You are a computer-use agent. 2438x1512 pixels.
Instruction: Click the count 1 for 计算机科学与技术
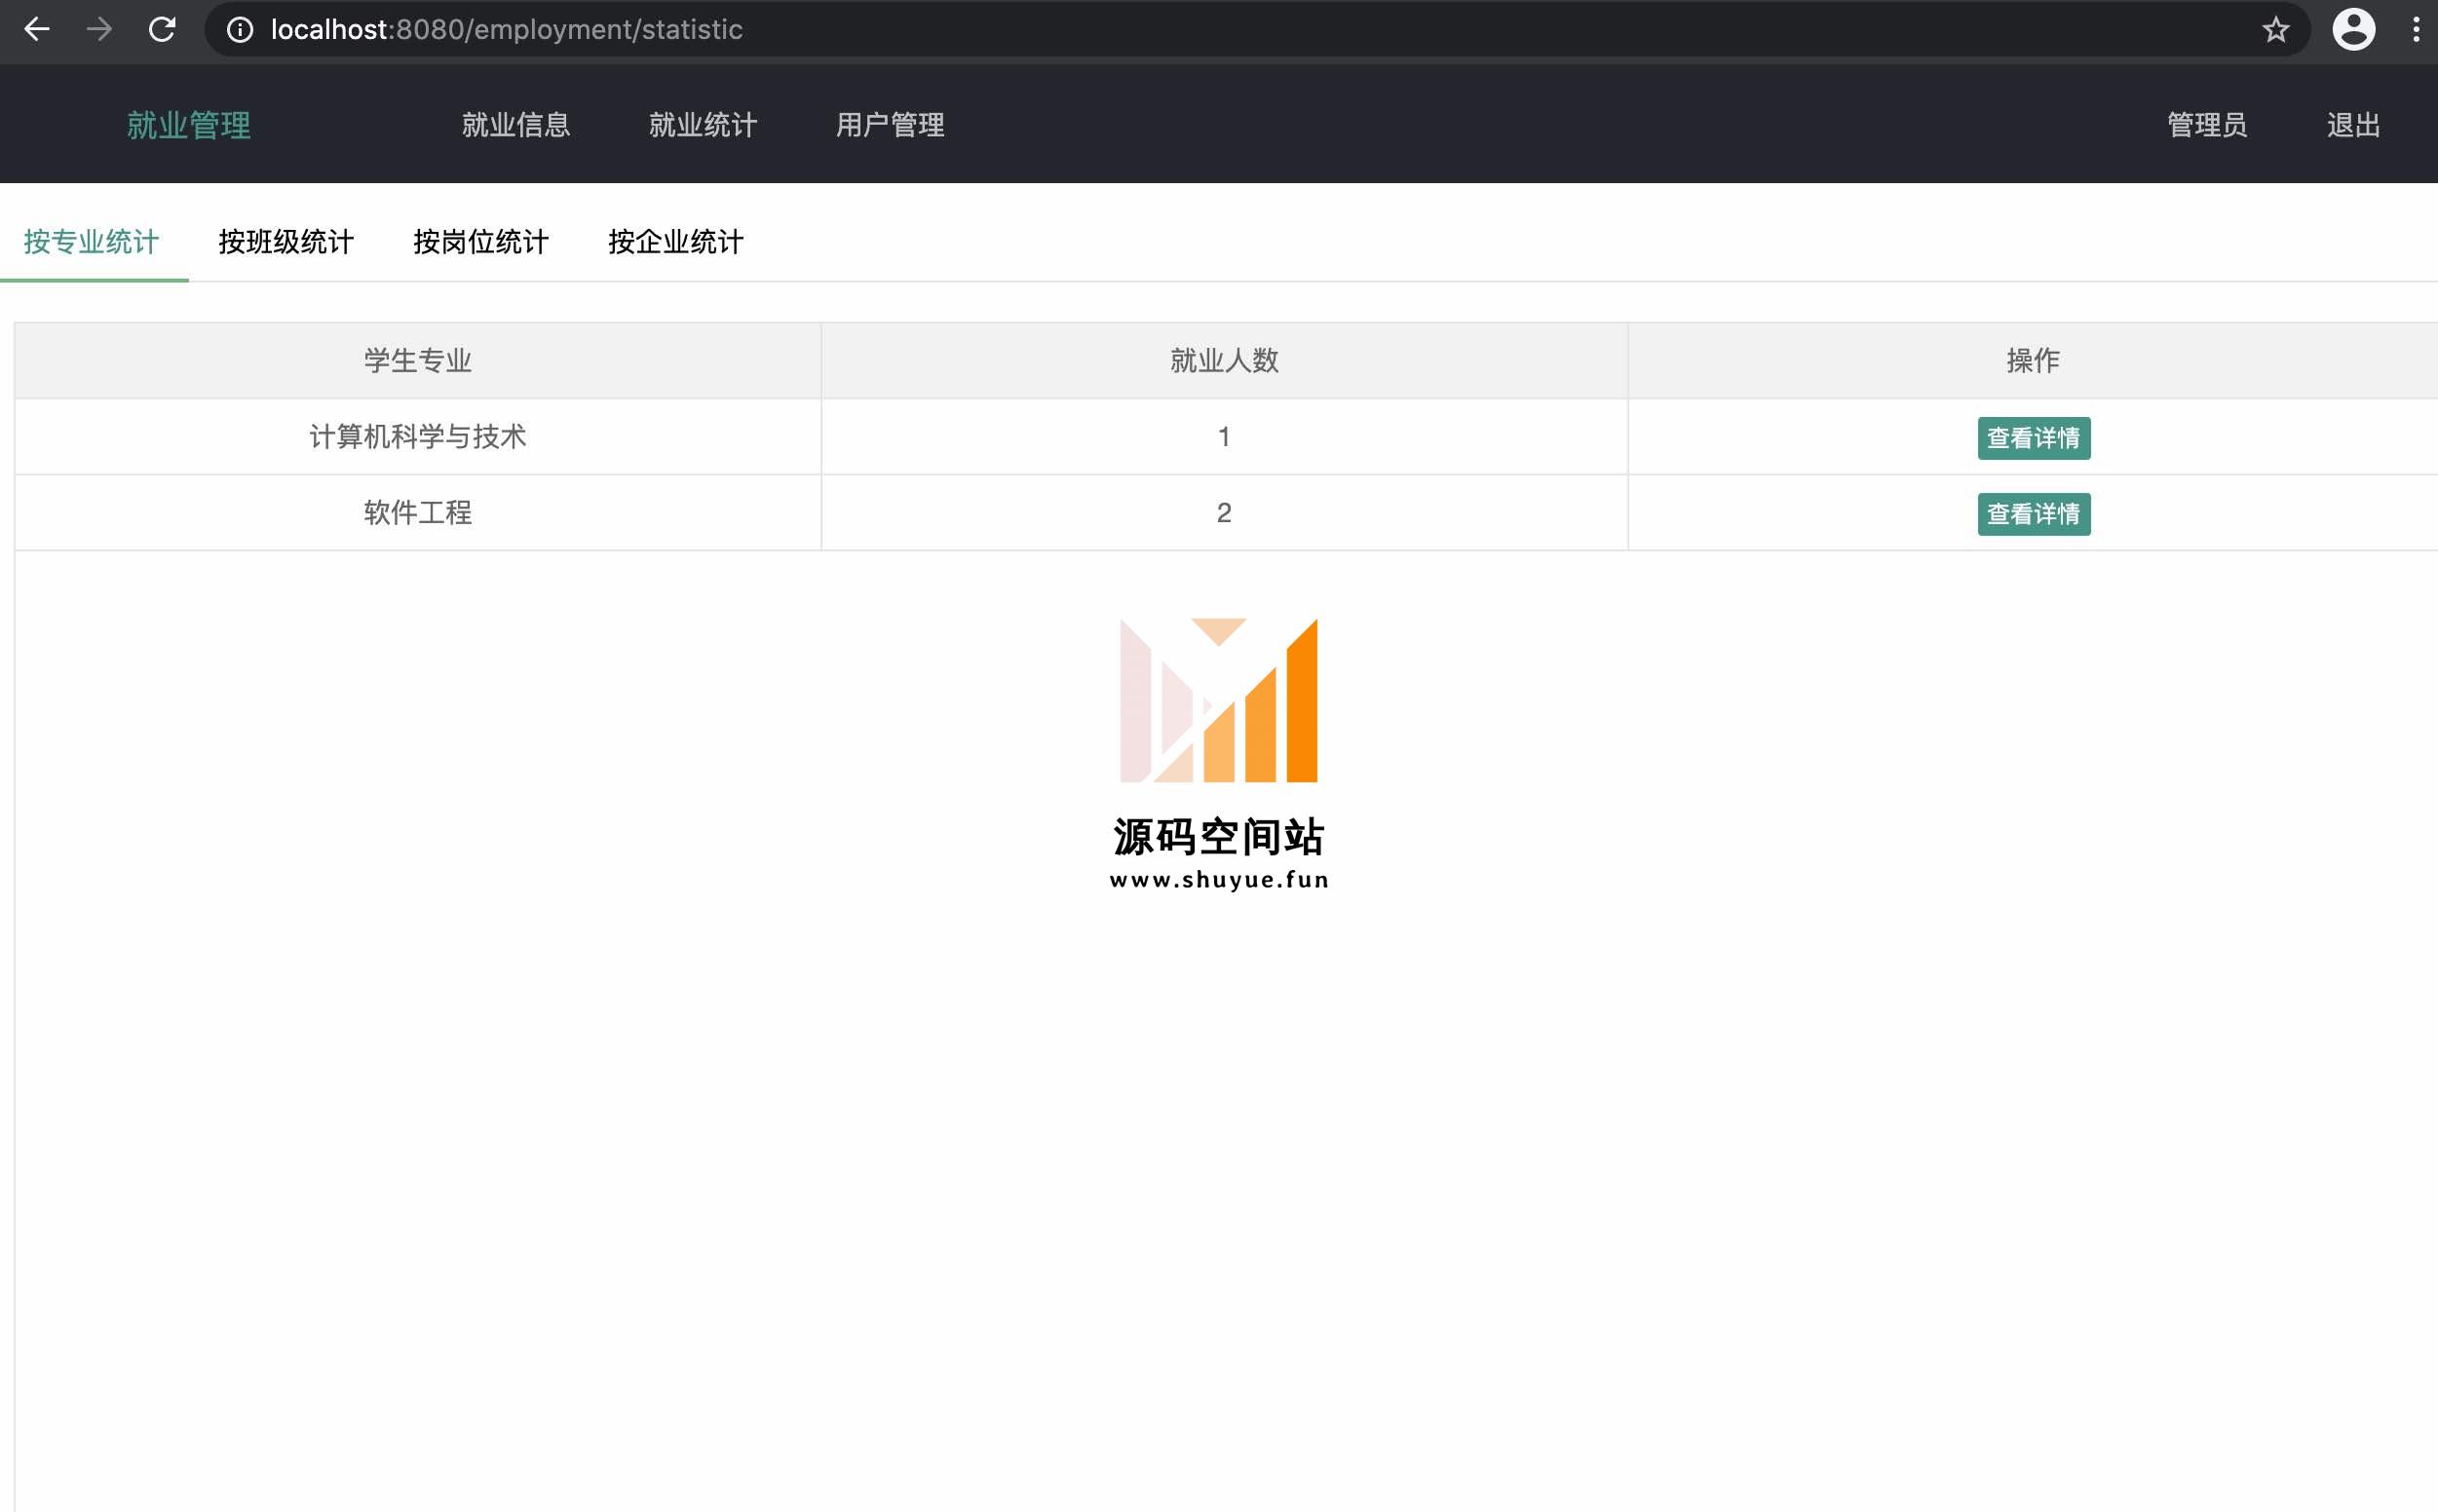1224,437
